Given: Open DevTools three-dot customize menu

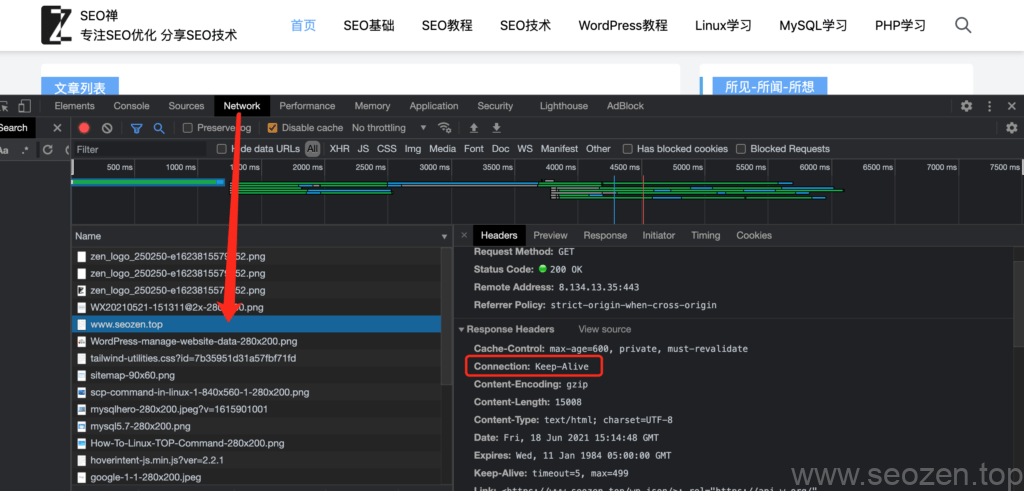Looking at the screenshot, I should pos(990,106).
